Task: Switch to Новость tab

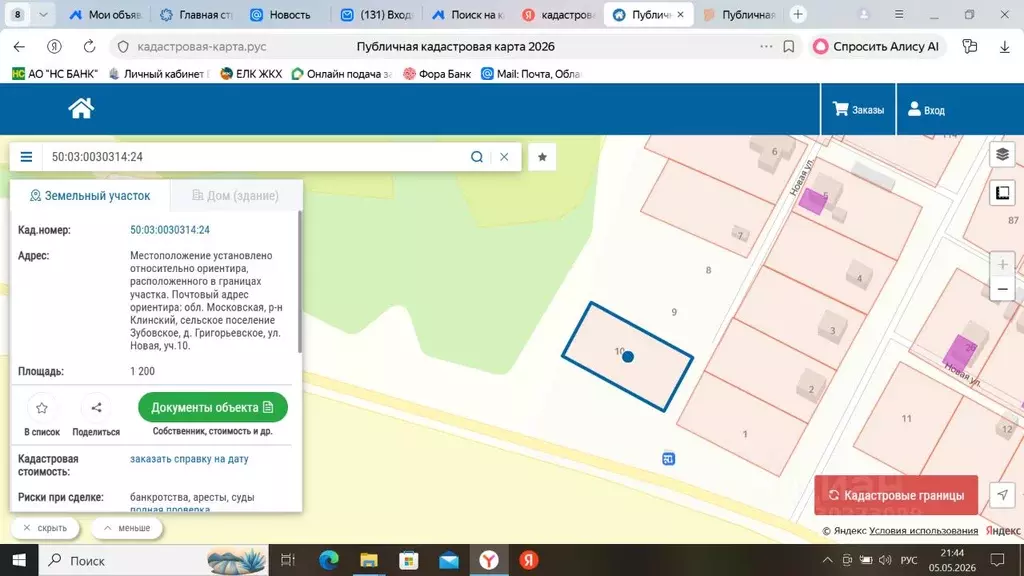Action: [285, 14]
